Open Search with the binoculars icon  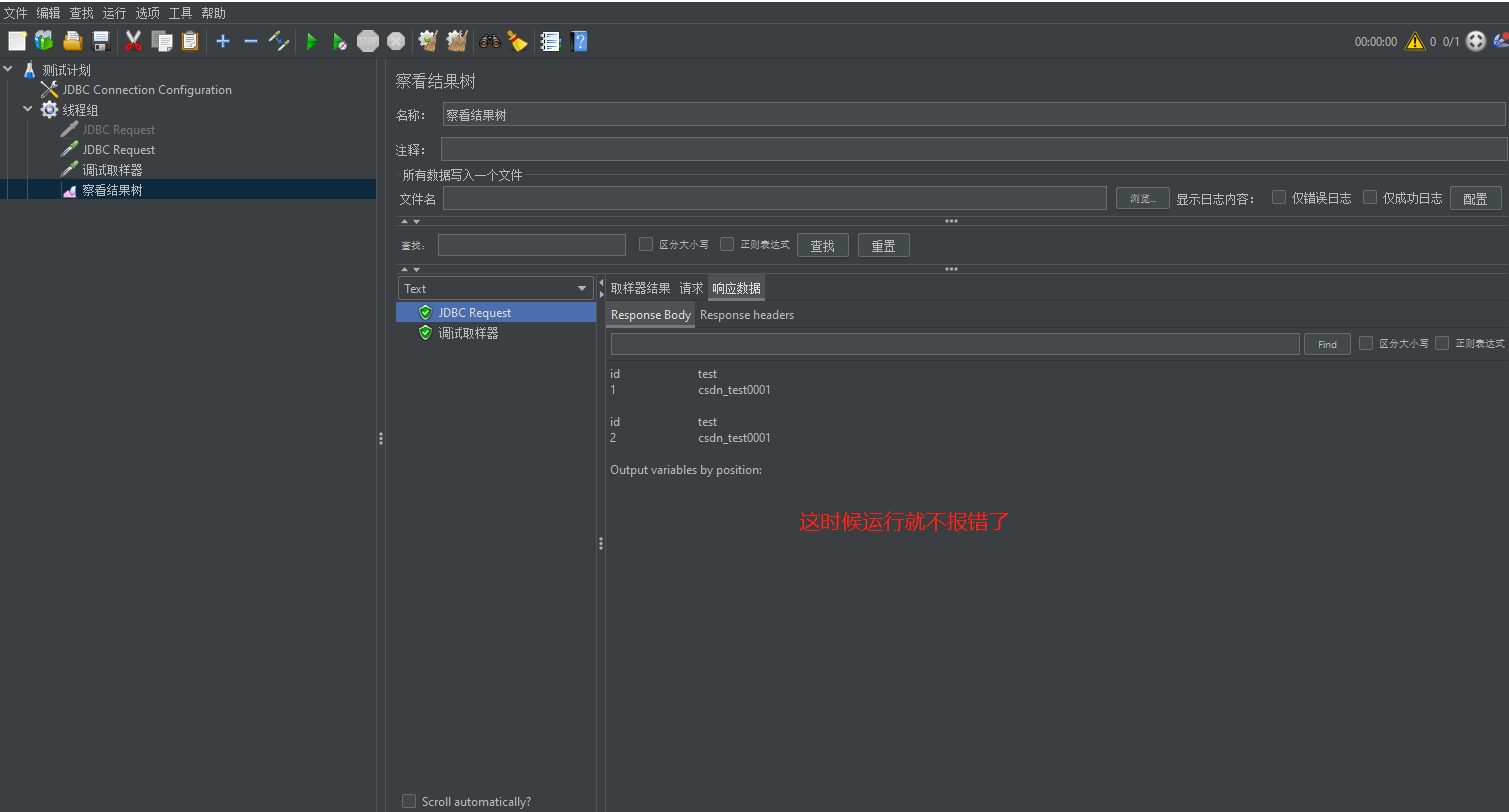point(490,41)
